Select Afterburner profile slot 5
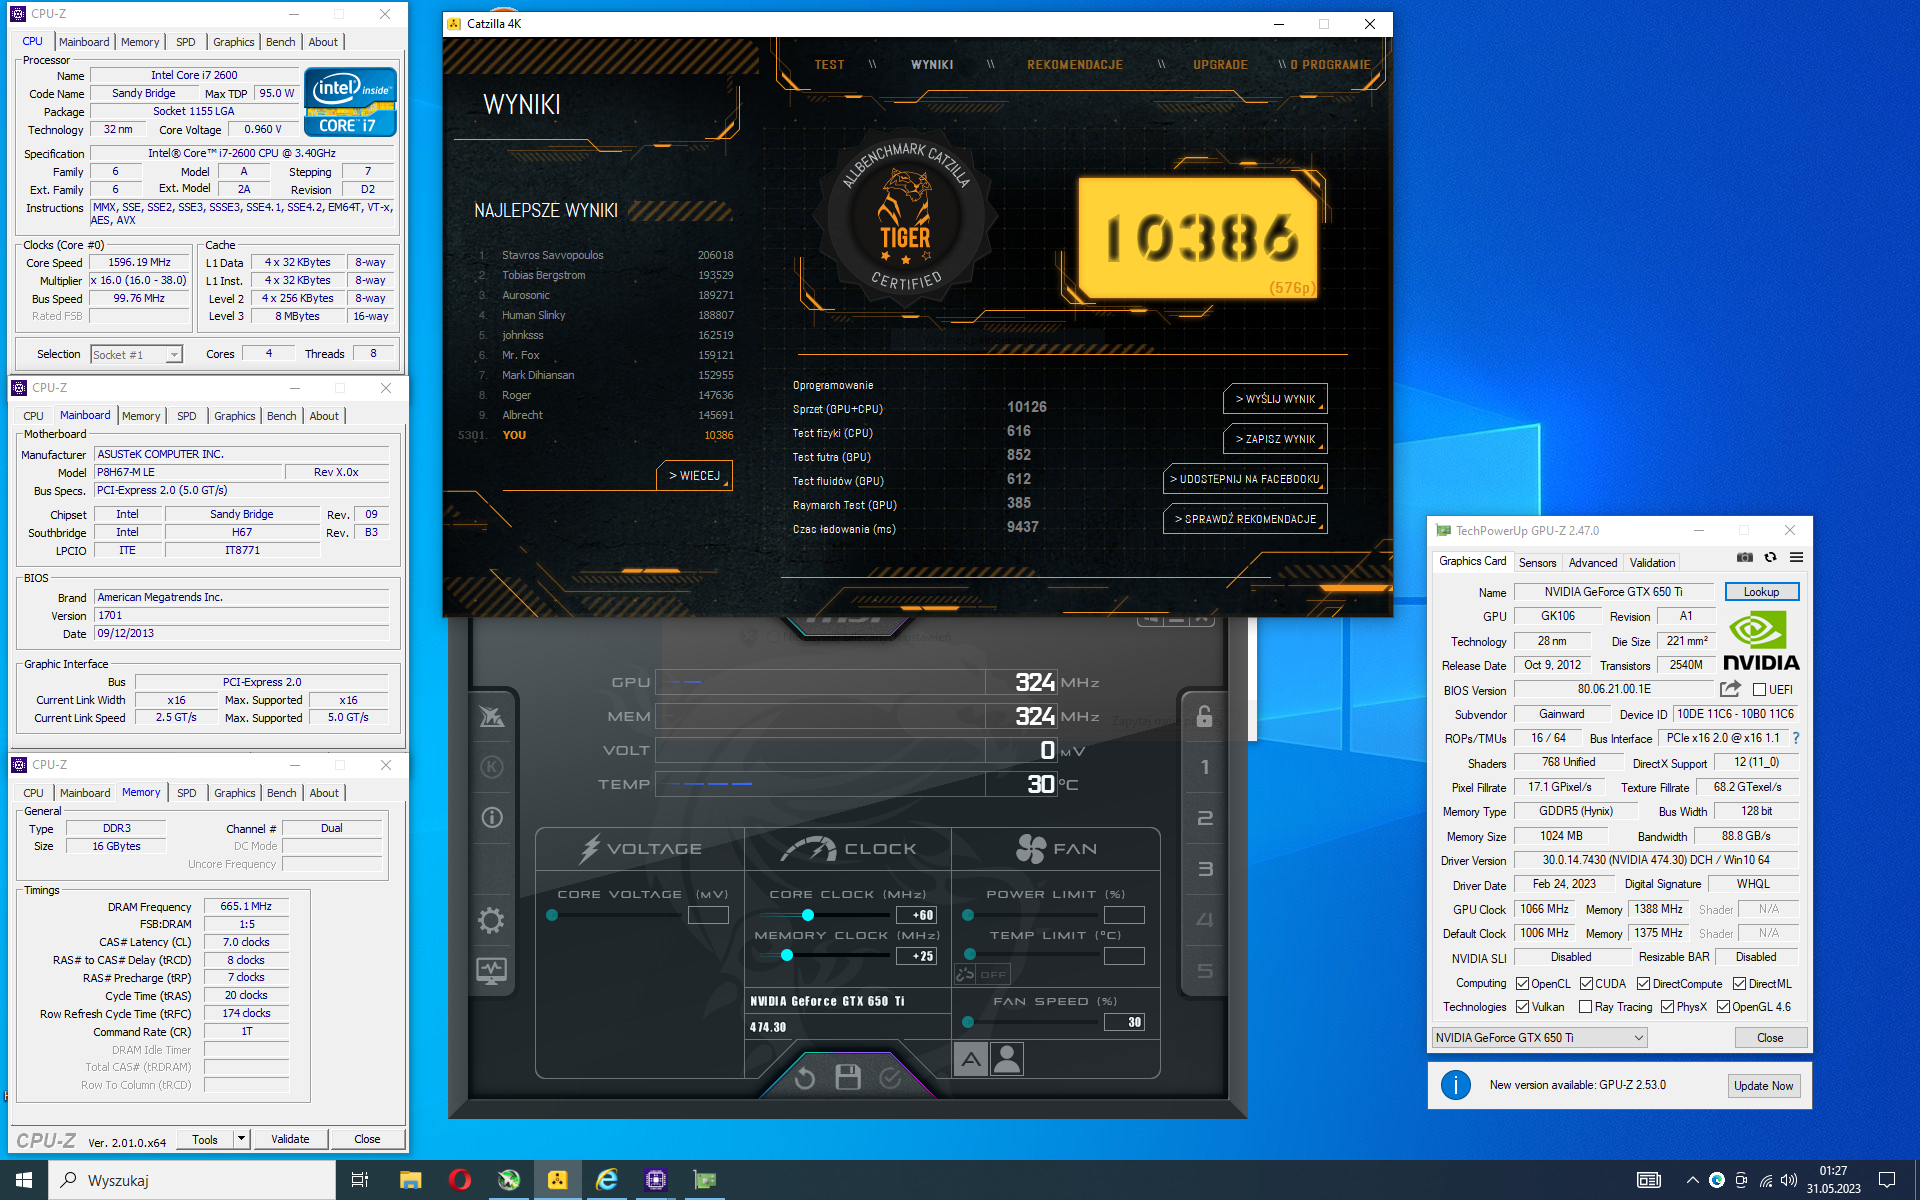 coord(1204,971)
